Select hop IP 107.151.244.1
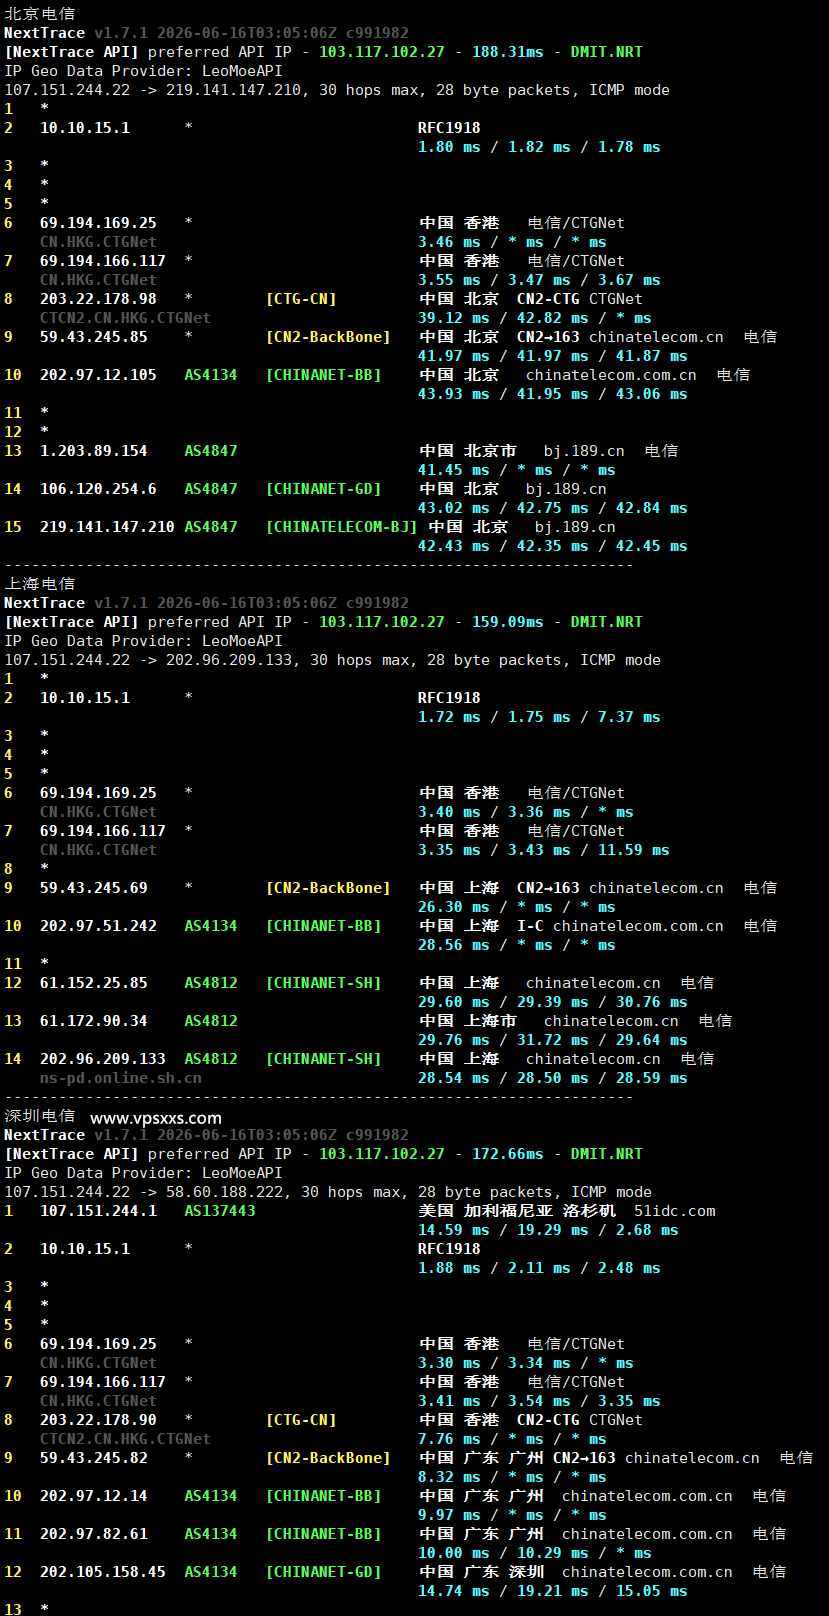The image size is (829, 1616). coord(98,1211)
